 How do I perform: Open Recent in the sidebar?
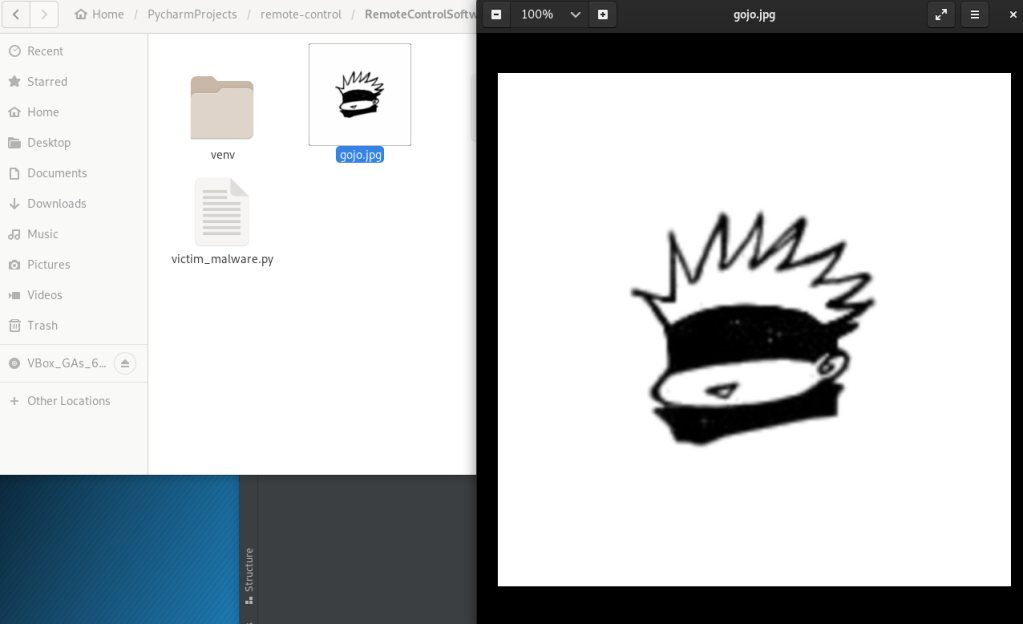pos(45,51)
